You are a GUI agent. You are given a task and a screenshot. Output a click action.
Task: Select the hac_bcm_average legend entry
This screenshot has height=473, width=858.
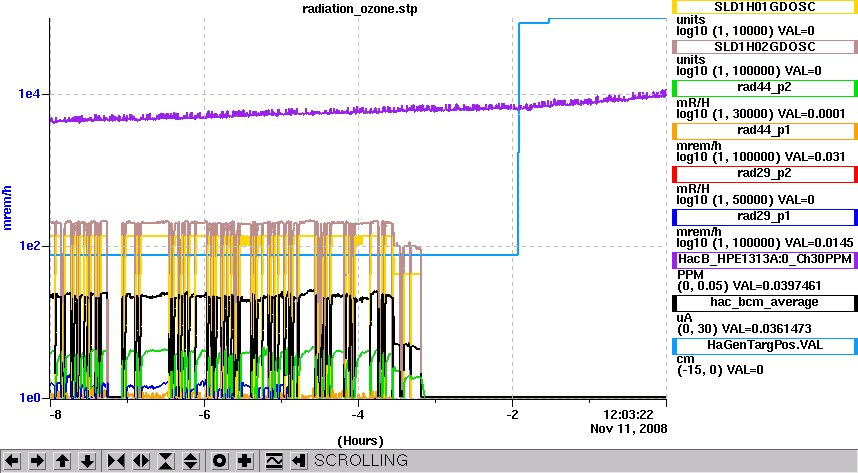click(764, 302)
